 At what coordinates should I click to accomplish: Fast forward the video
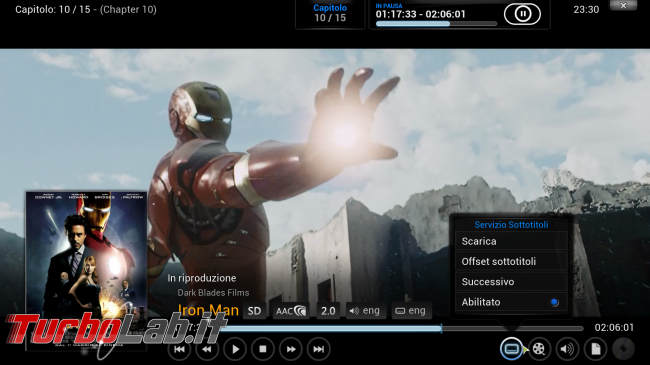291,349
